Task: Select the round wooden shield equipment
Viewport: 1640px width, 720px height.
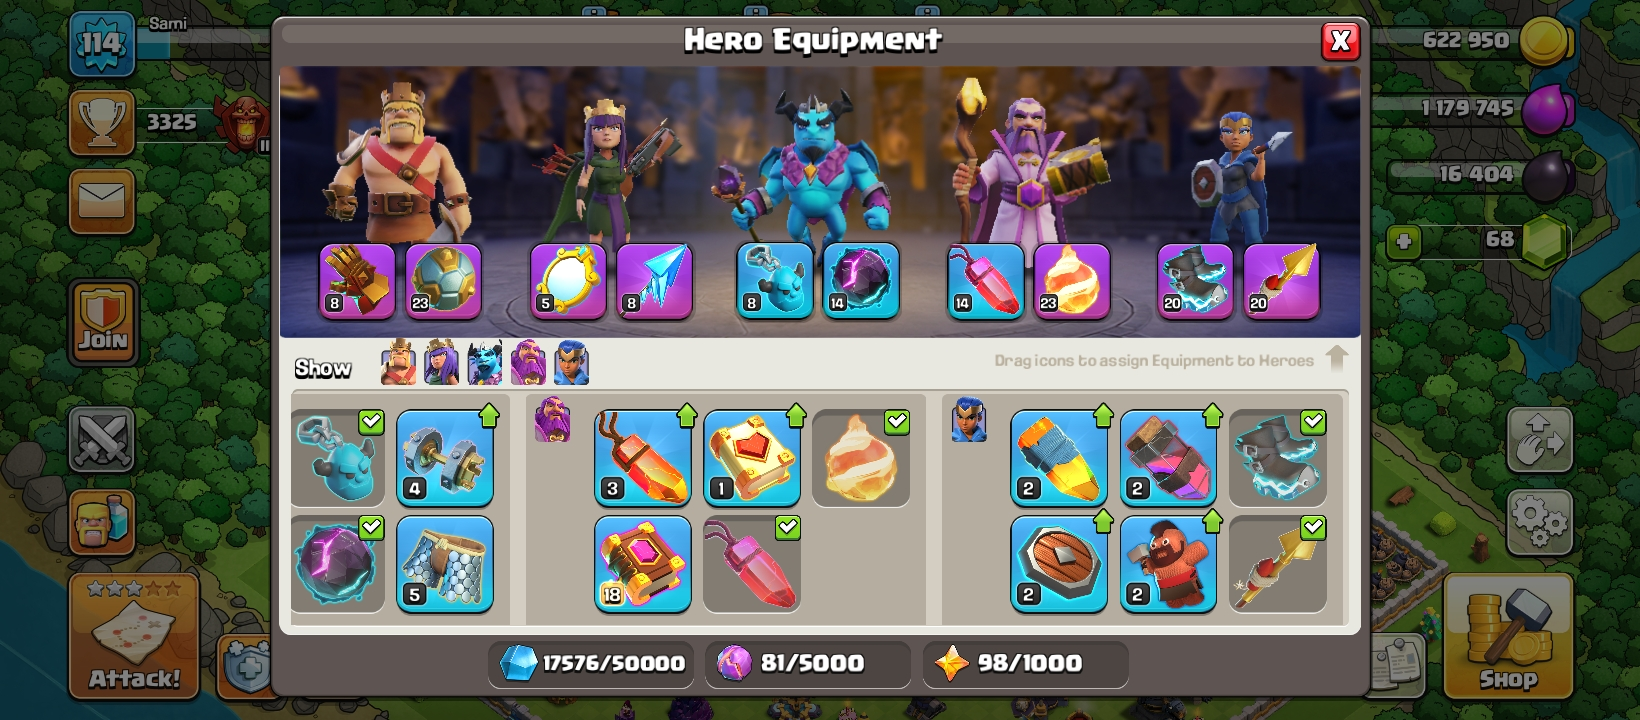Action: [1059, 564]
